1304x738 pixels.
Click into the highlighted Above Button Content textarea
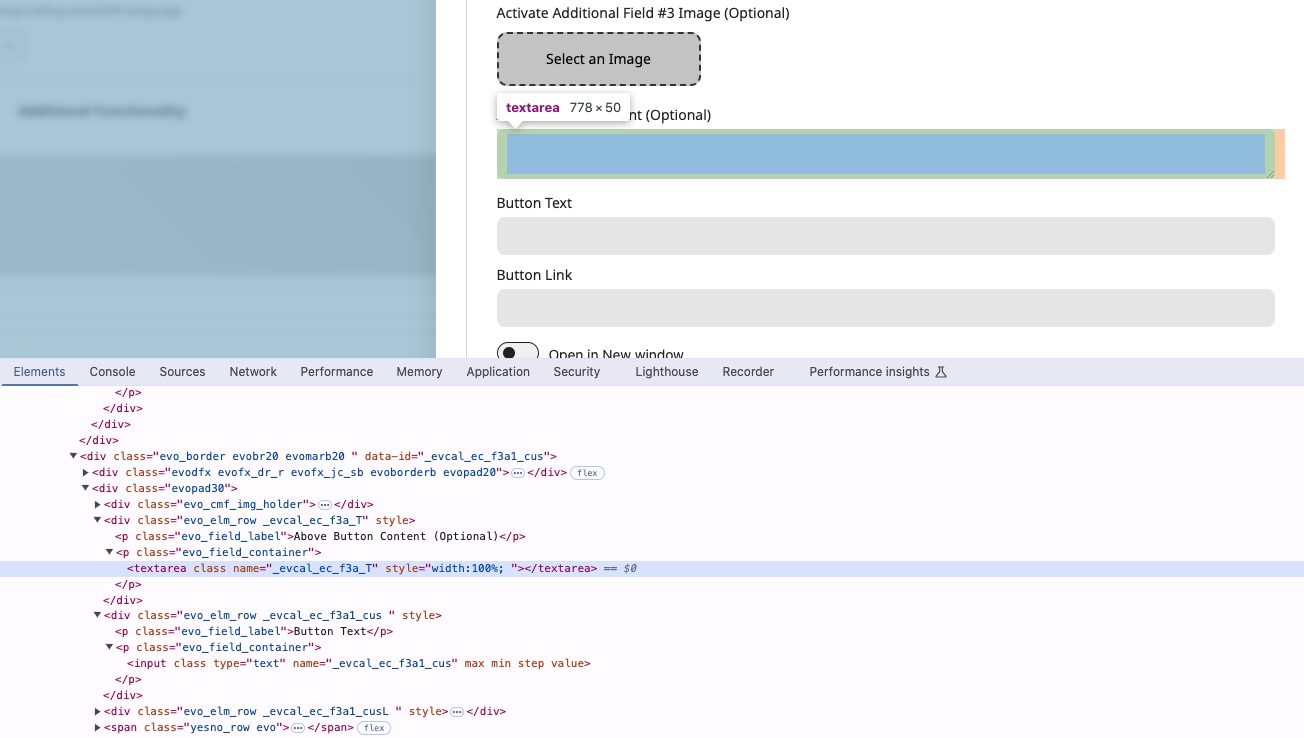(x=886, y=154)
